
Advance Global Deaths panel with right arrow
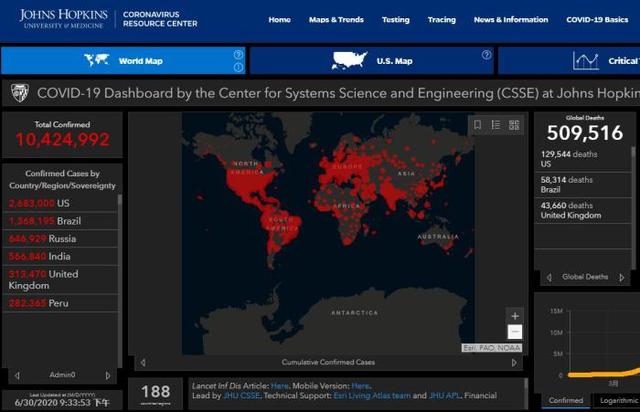coord(621,276)
